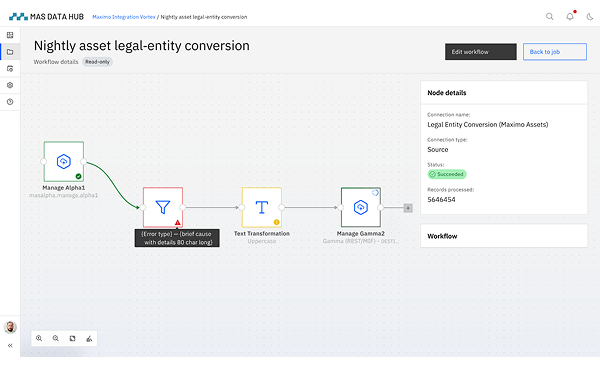This screenshot has height=365, width=600.
Task: Click the MAS DATA HUB logo
Action: tap(46, 17)
